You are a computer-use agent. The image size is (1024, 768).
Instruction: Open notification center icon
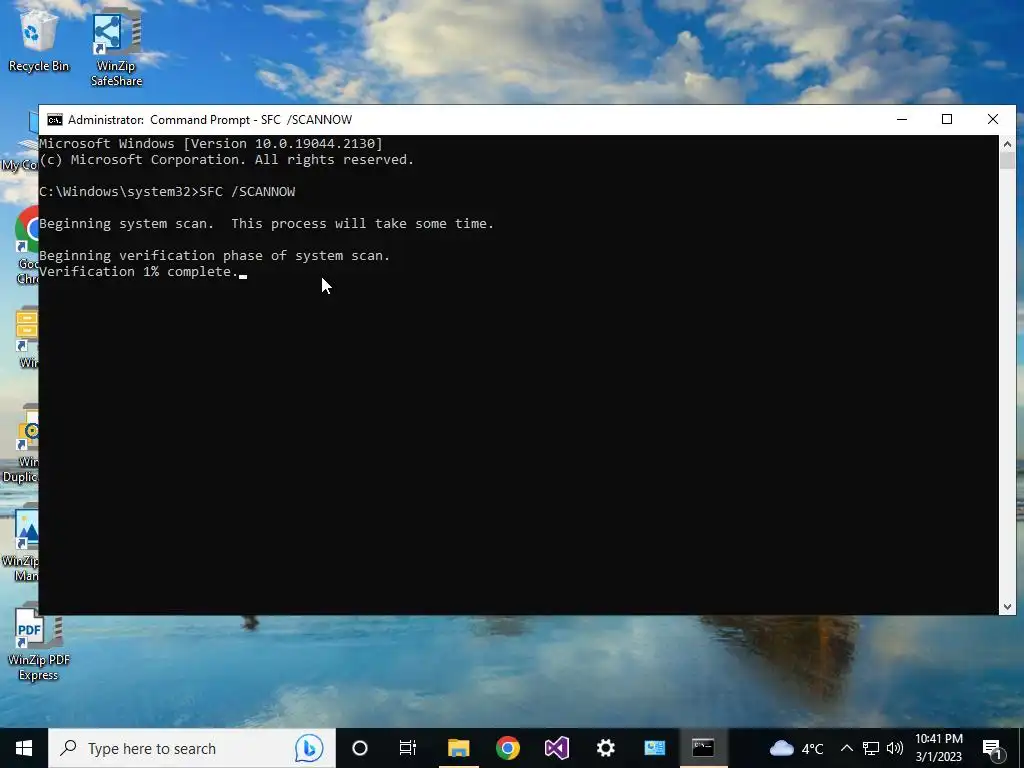coord(993,748)
